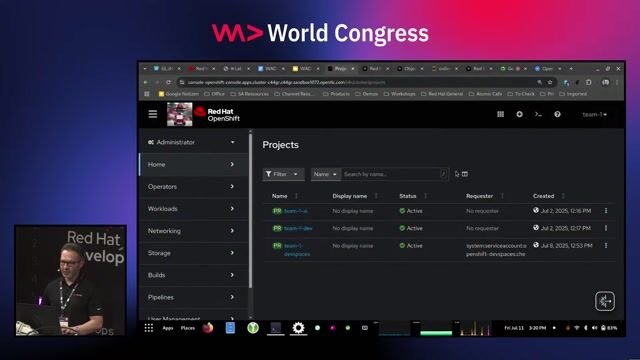Image resolution: width=640 pixels, height=360 pixels.
Task: Open the browser apps grid in bookmarks bar
Action: tap(147, 94)
